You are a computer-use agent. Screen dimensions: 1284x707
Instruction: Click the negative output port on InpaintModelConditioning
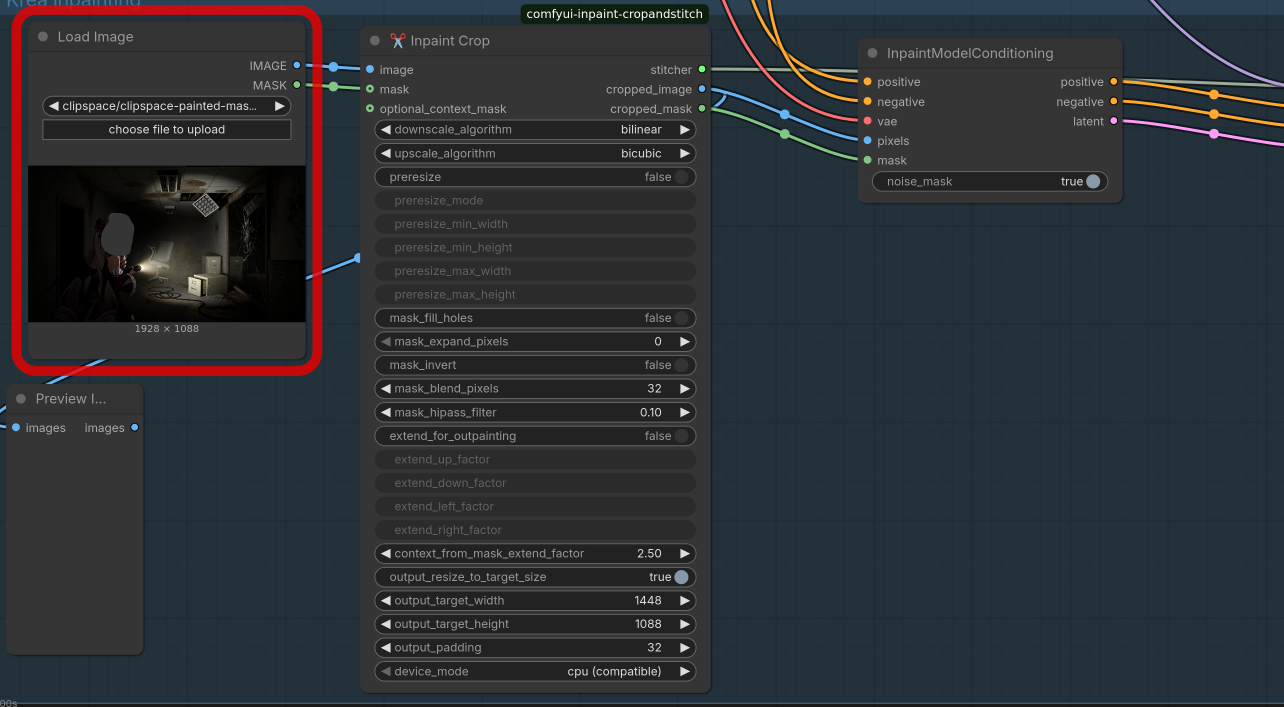tap(1114, 102)
